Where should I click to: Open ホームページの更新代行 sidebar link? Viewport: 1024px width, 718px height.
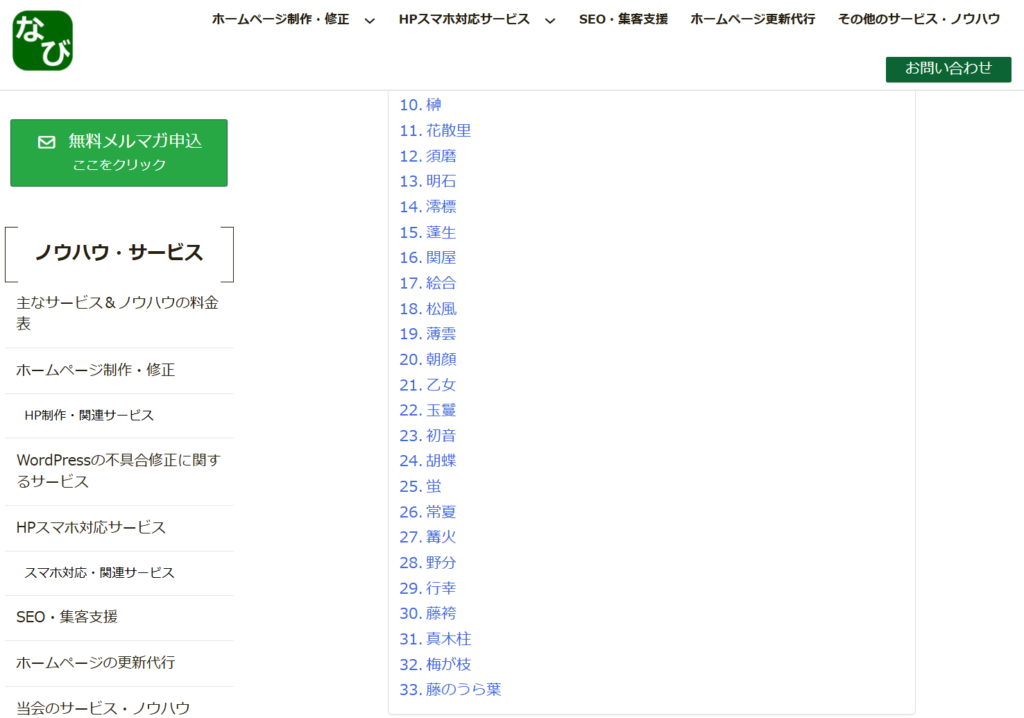click(x=95, y=663)
